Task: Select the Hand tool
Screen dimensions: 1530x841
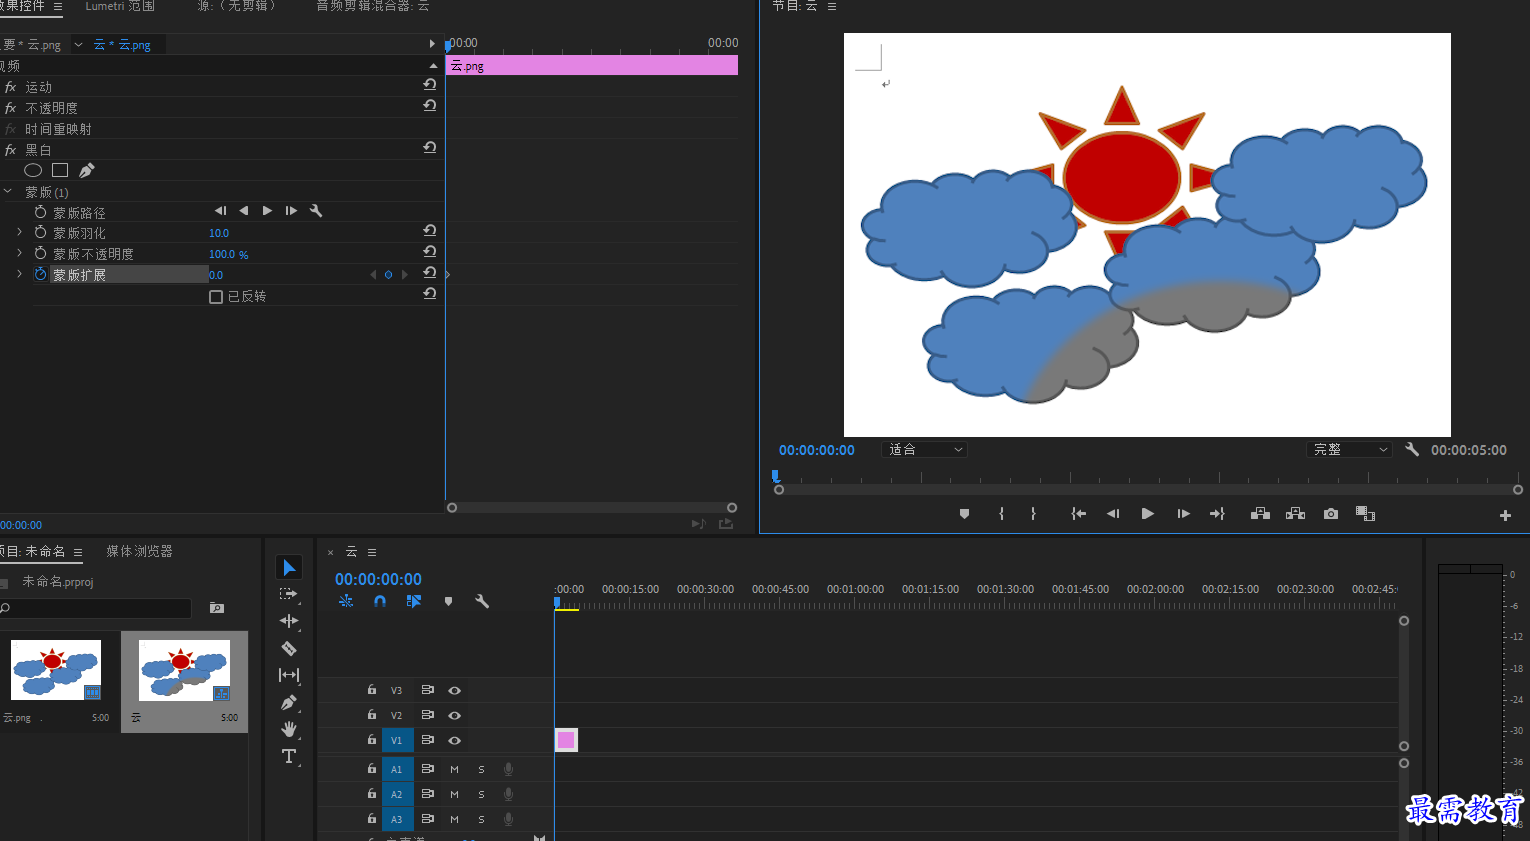Action: point(289,729)
